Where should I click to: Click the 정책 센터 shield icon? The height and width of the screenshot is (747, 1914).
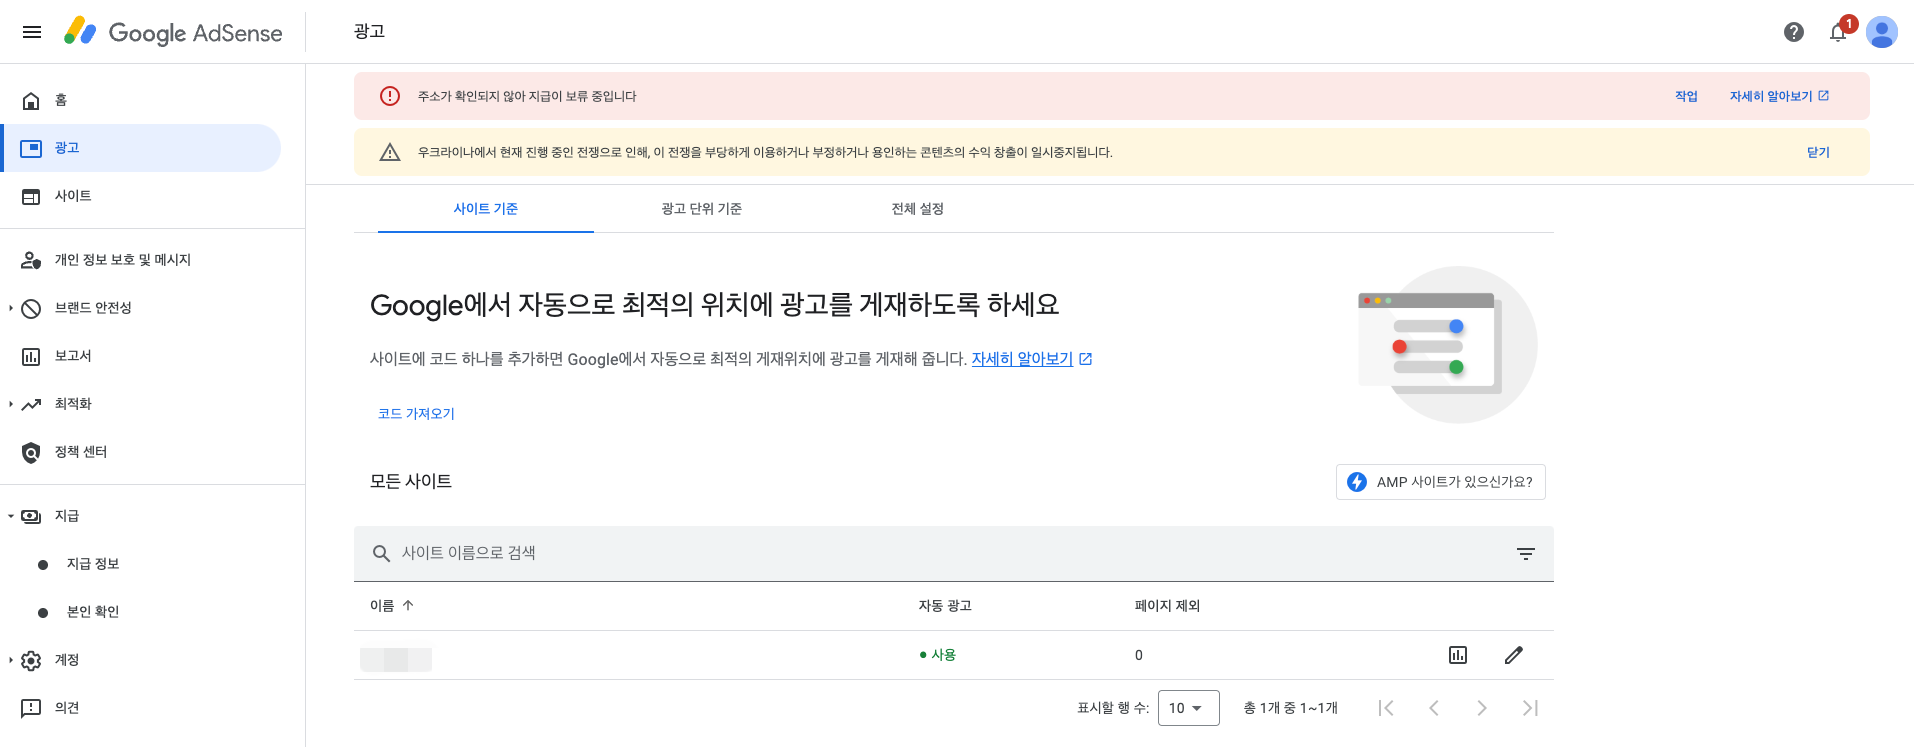tap(31, 452)
